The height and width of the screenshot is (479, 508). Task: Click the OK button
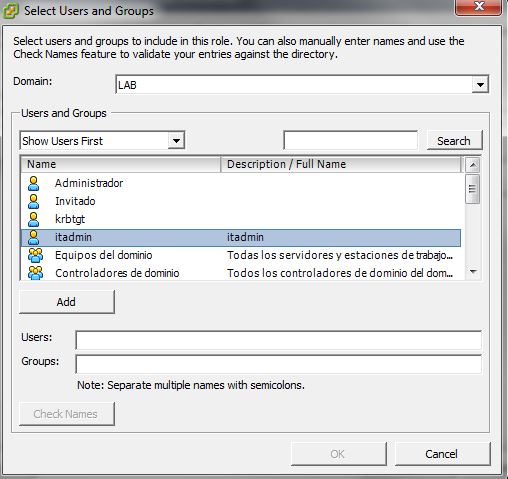point(339,454)
